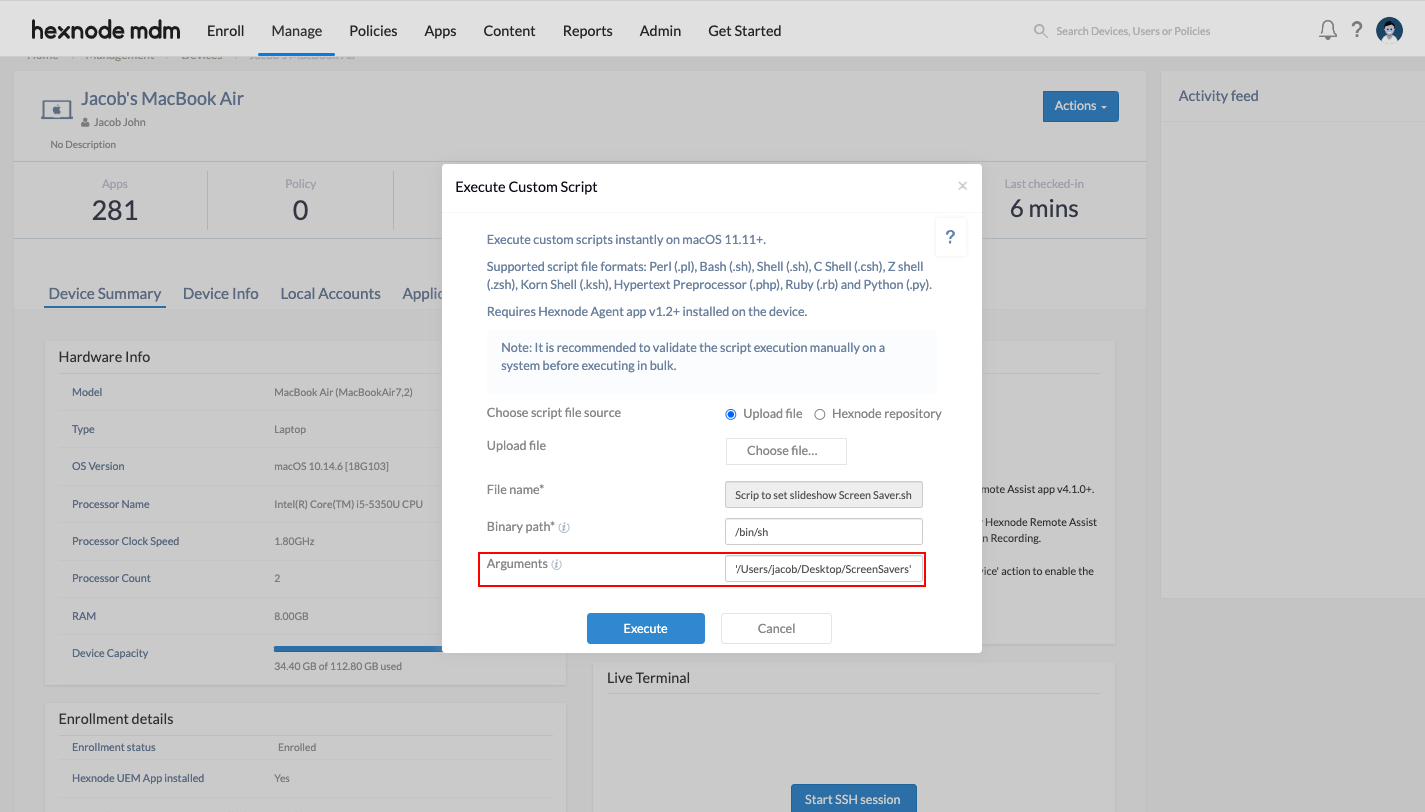This screenshot has width=1425, height=812.
Task: Click the Arguments input field
Action: click(824, 569)
